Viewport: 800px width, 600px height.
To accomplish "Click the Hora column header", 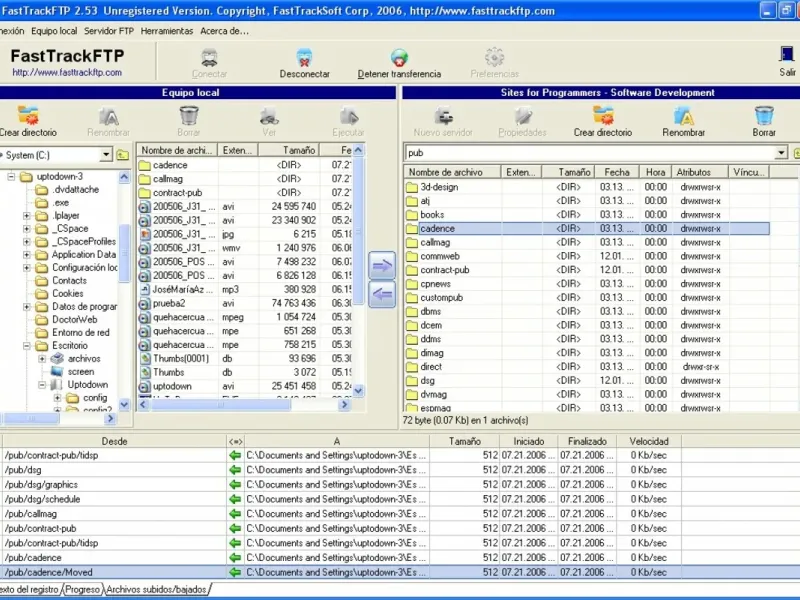I will 656,172.
